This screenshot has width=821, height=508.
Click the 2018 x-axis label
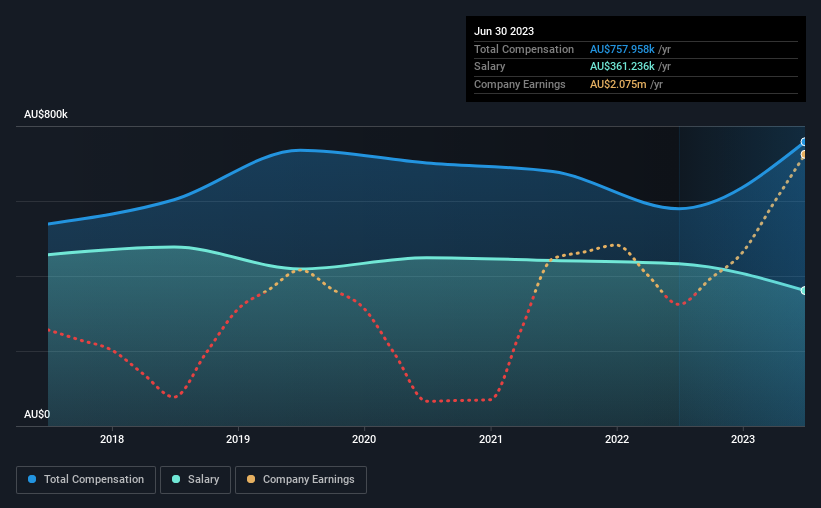(112, 439)
